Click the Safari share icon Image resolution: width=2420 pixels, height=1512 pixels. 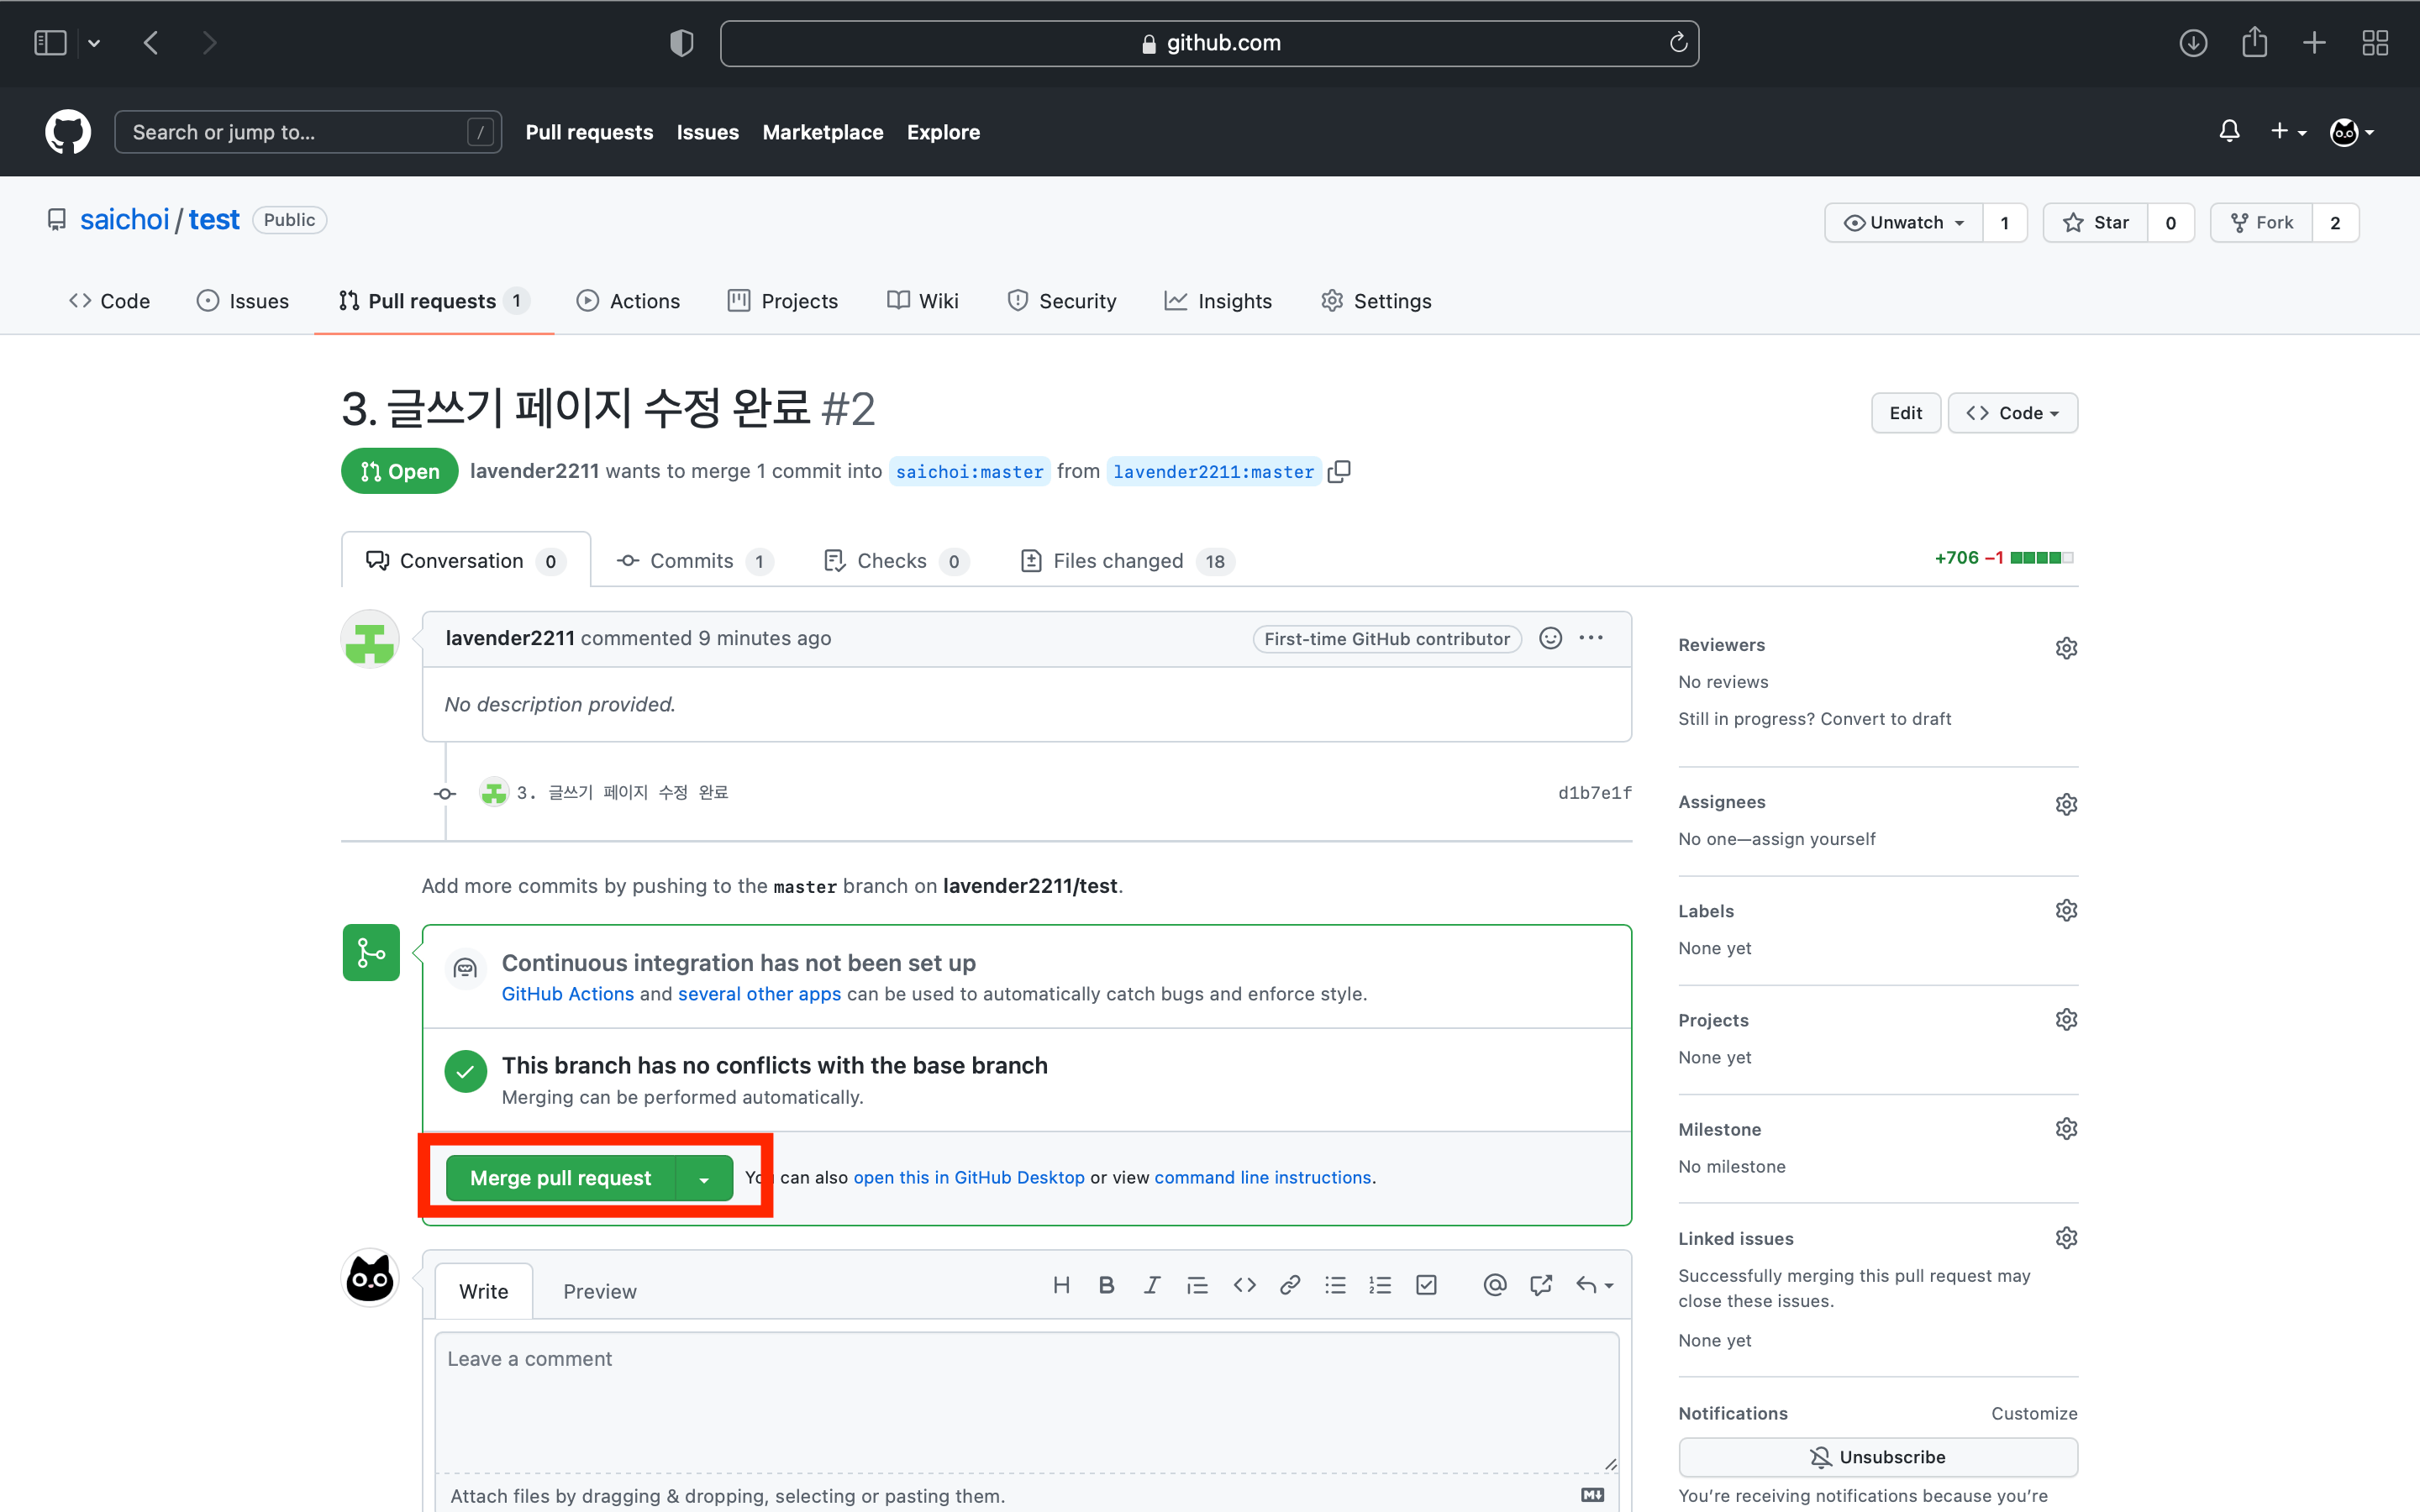point(2254,43)
